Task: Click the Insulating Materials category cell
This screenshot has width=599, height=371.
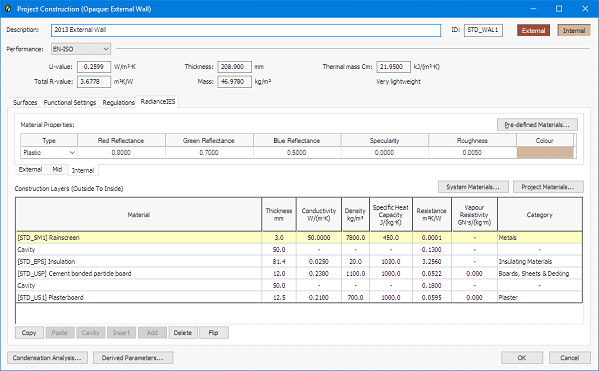Action: pos(540,262)
